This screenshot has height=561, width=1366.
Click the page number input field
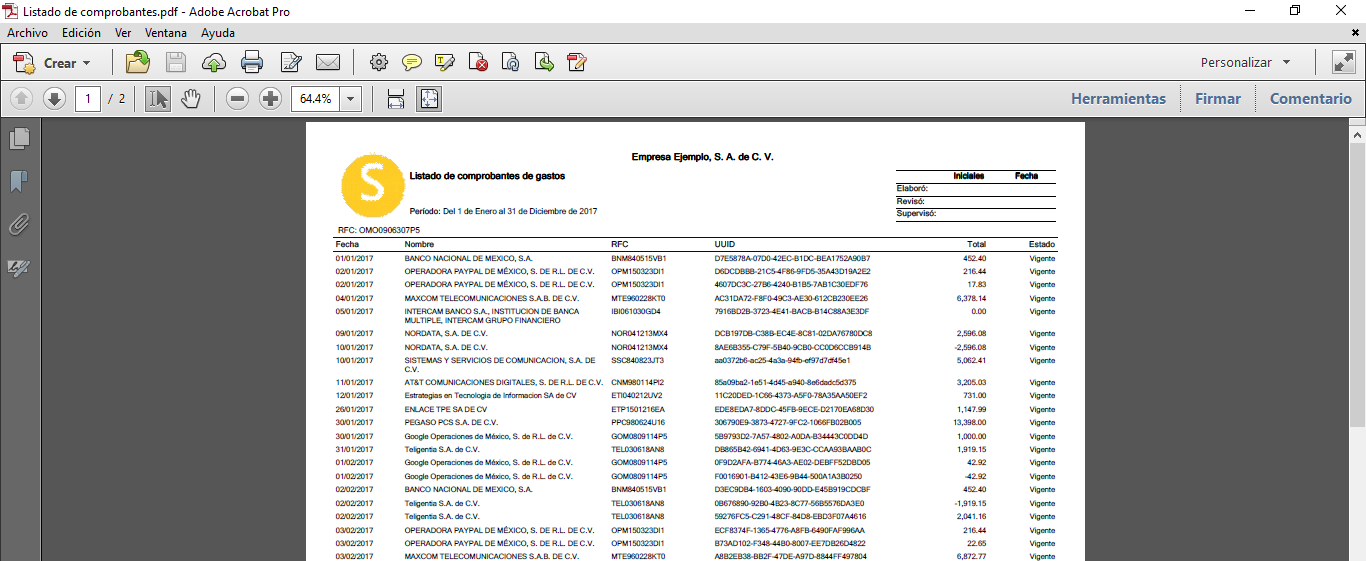tap(88, 99)
